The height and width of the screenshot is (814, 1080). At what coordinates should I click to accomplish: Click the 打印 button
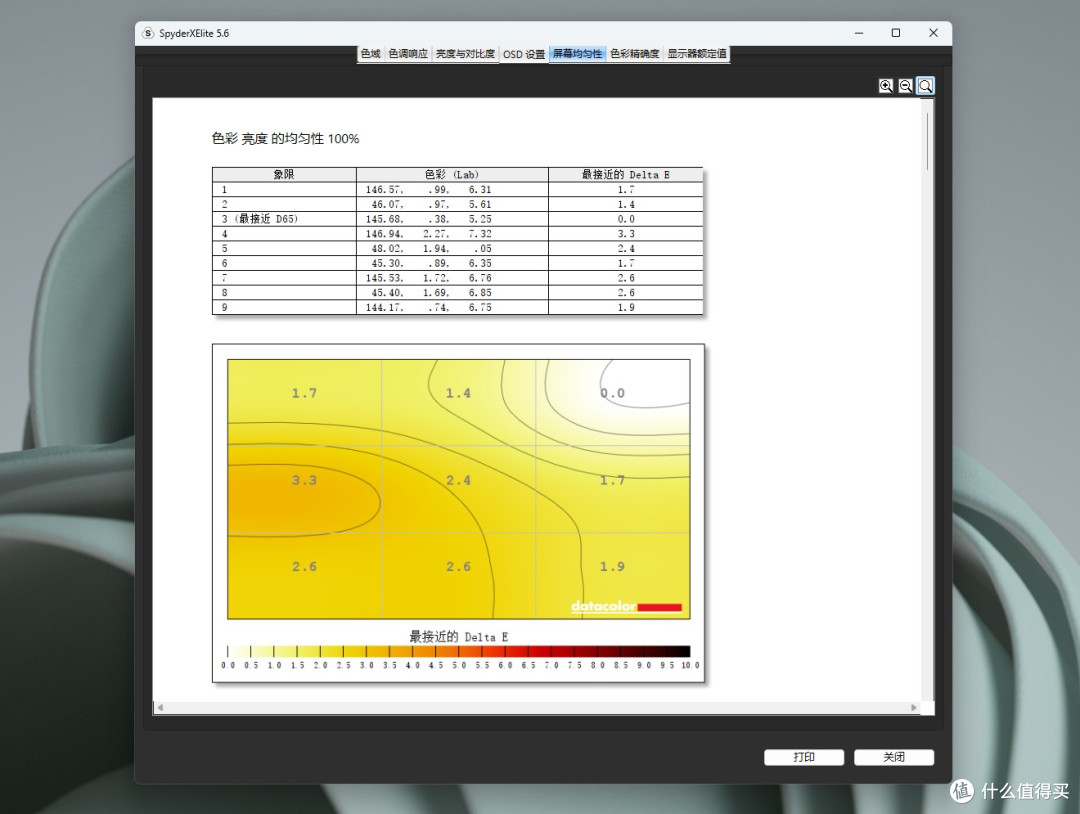click(804, 757)
